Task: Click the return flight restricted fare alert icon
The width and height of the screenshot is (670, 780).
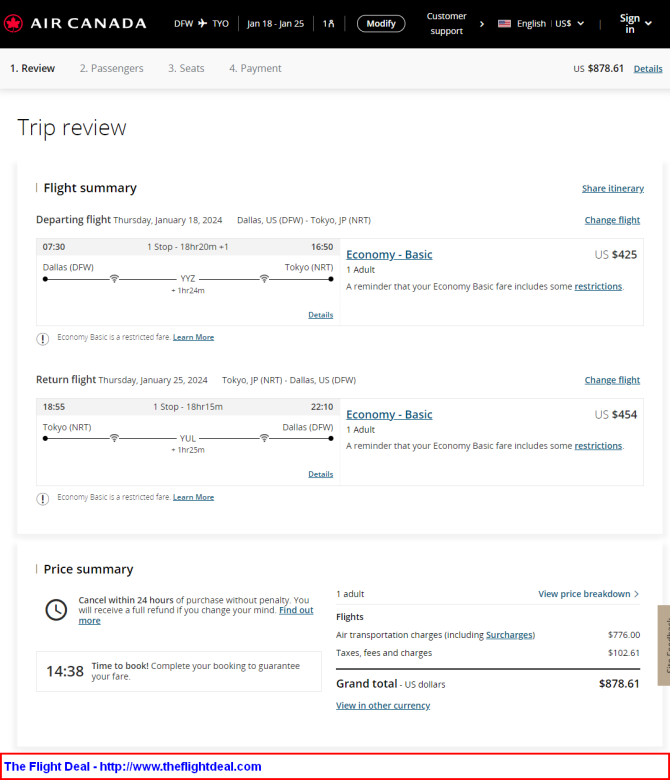Action: pyautogui.click(x=43, y=498)
